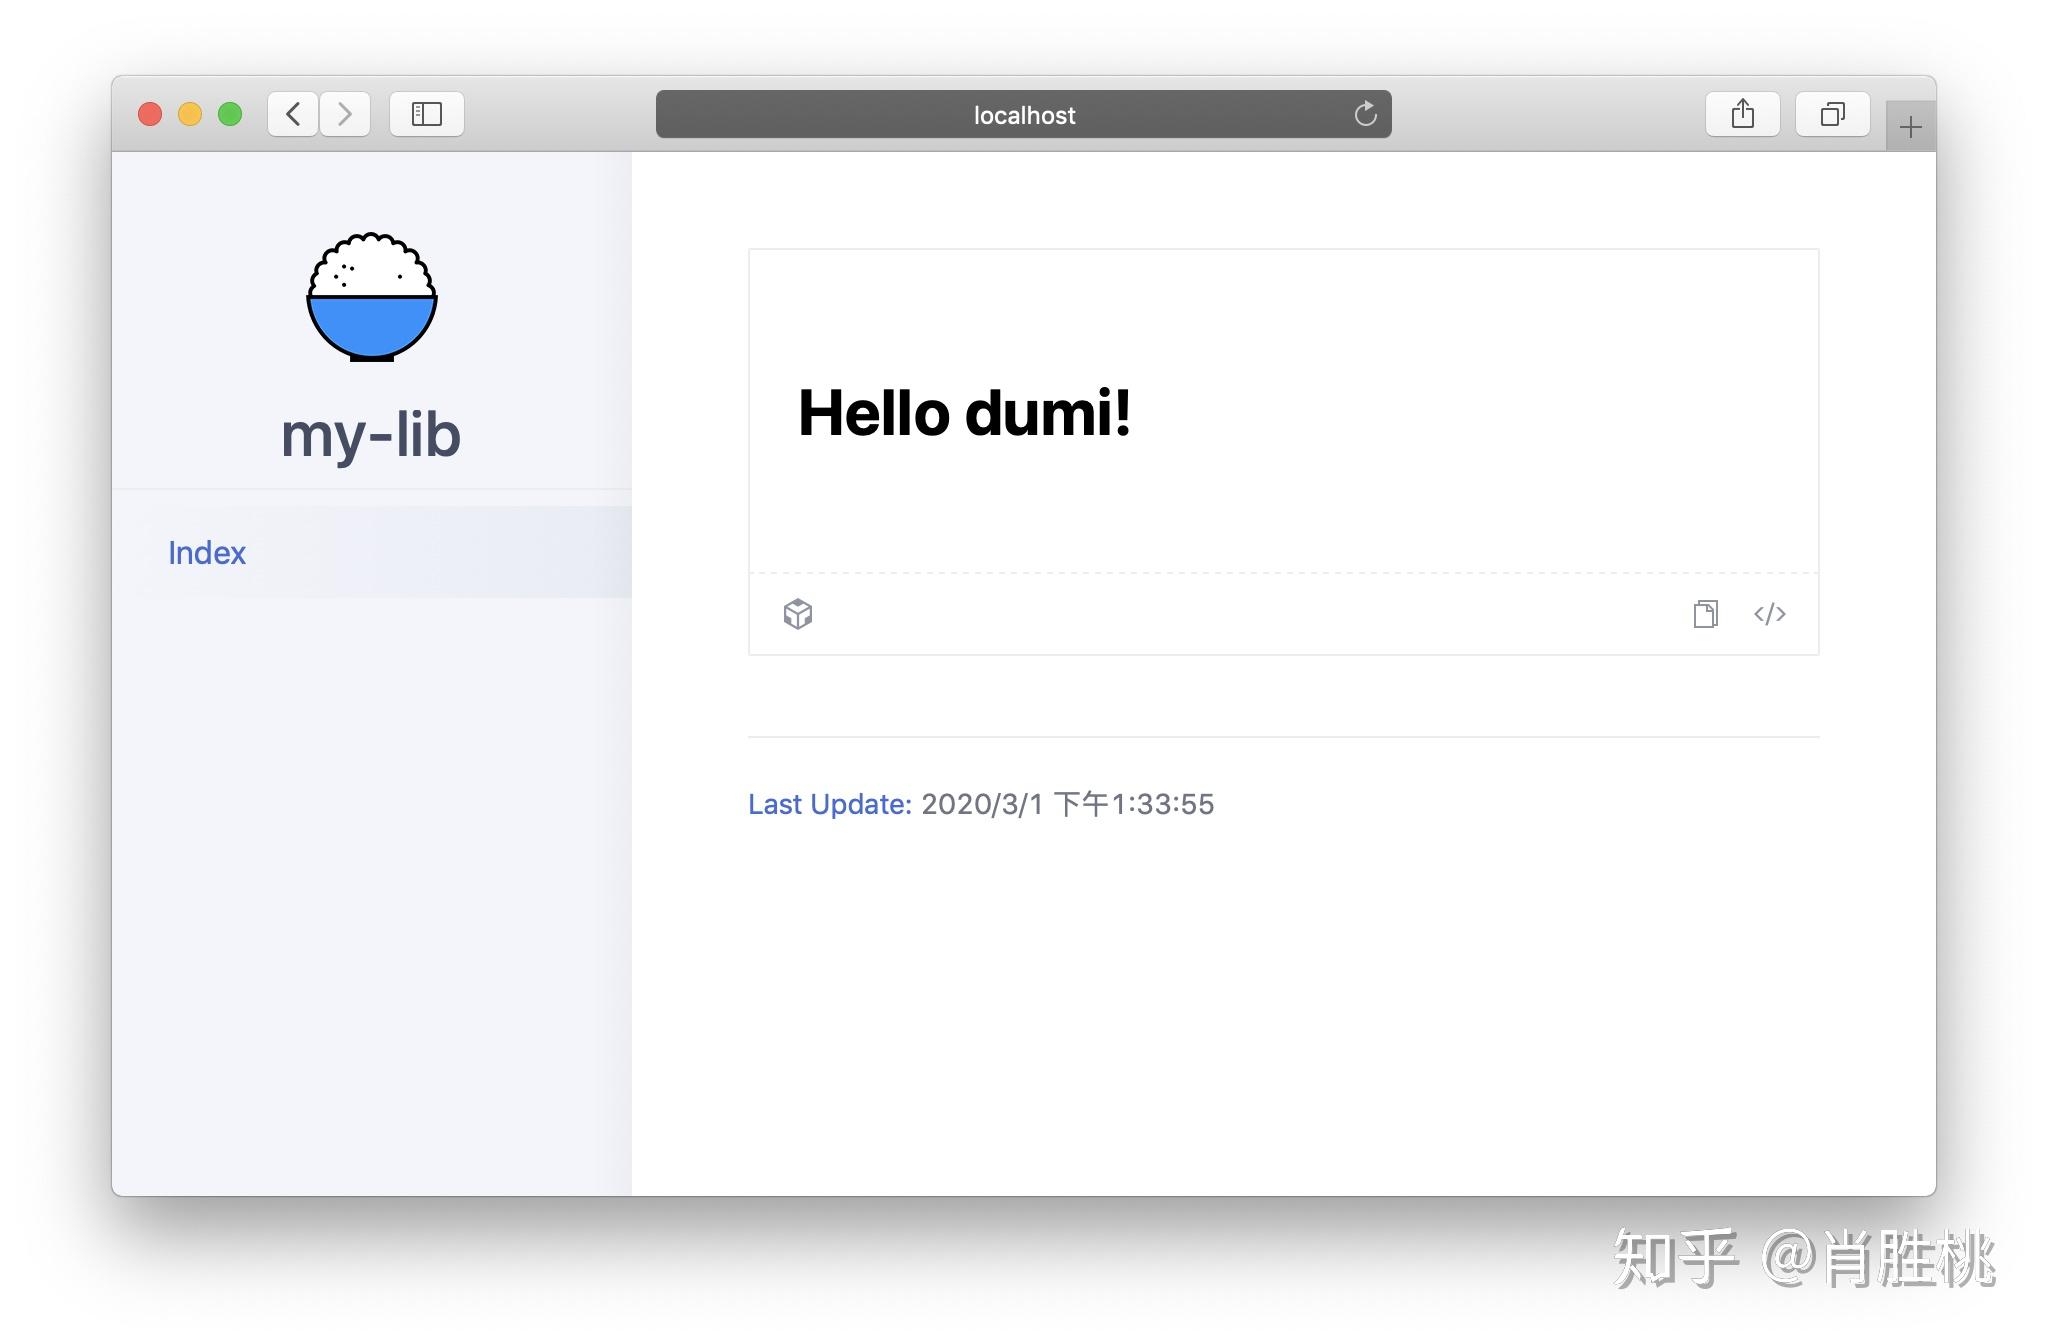Screen dimensions: 2048x1344
Task: Click the my-lib site title
Action: click(371, 436)
